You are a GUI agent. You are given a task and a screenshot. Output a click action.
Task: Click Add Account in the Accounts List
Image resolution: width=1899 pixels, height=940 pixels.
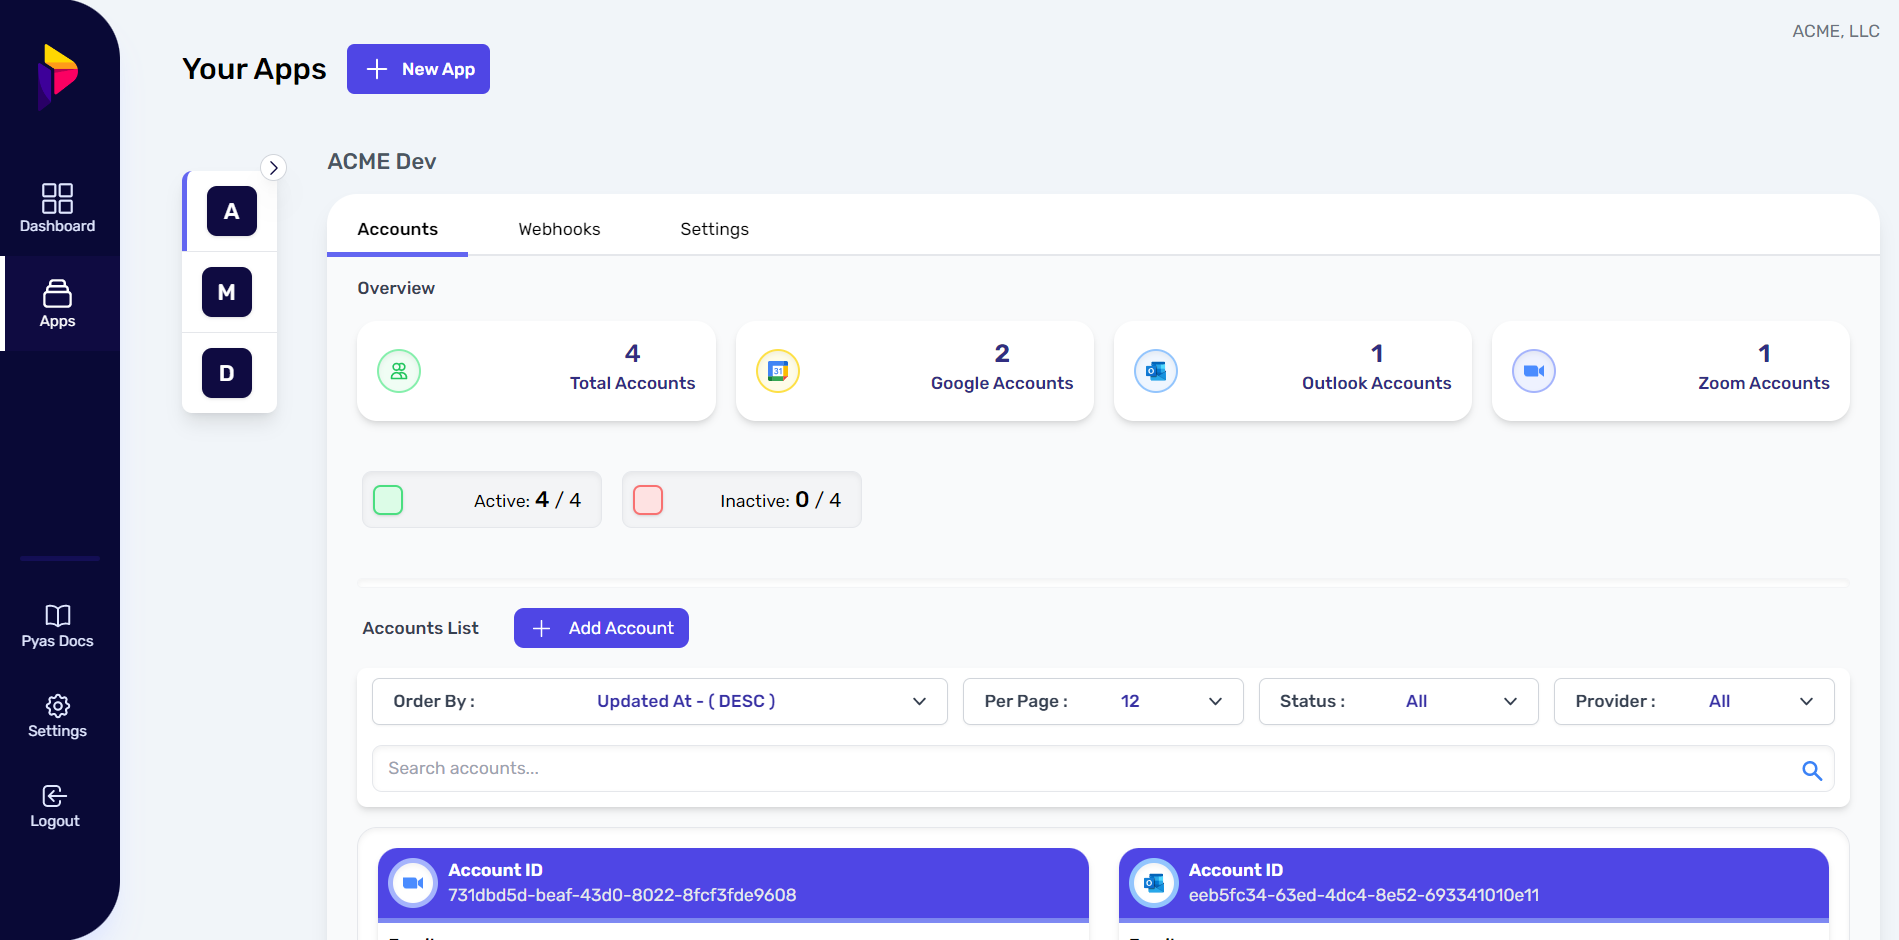pos(600,627)
